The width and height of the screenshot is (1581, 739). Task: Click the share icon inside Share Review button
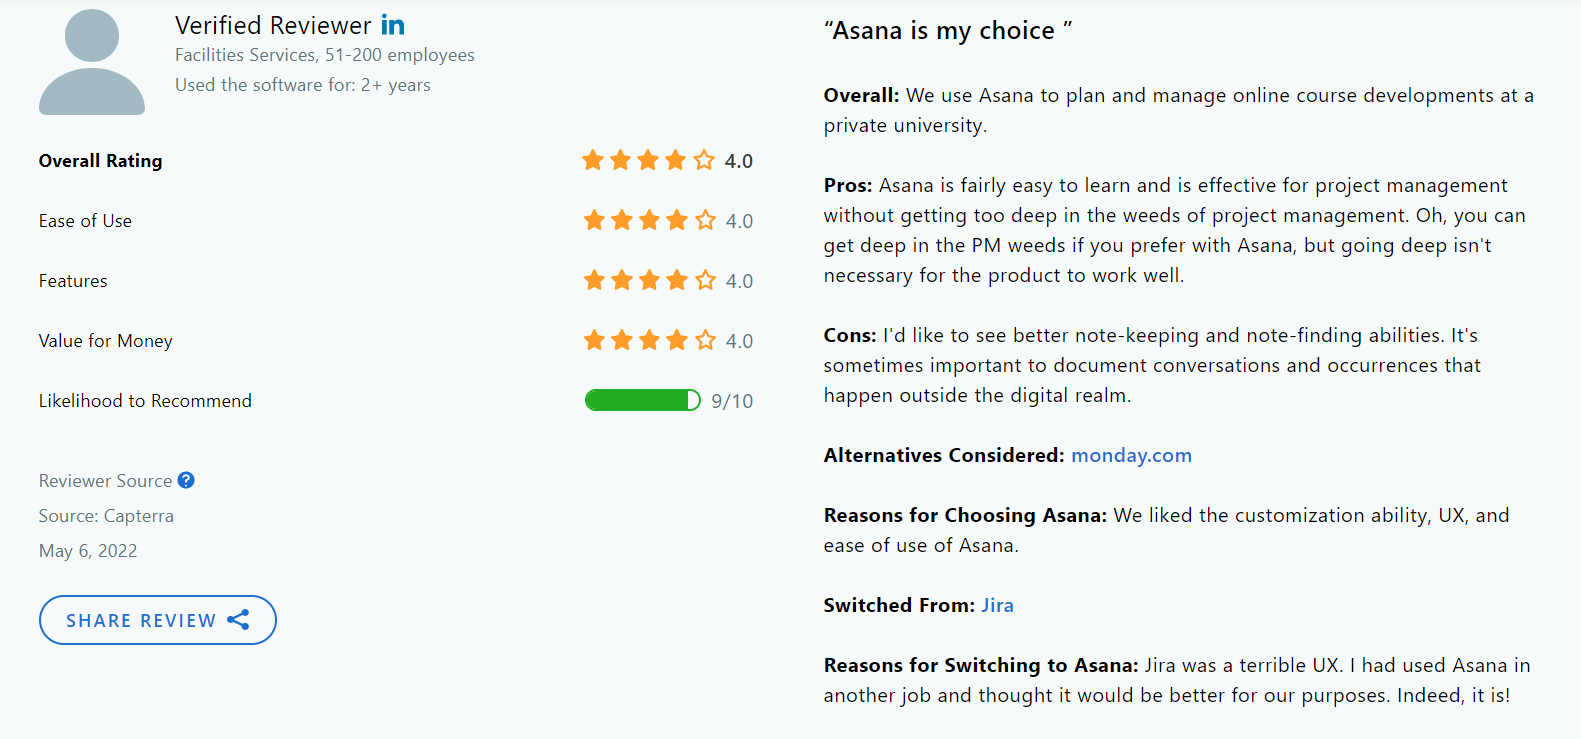point(239,620)
